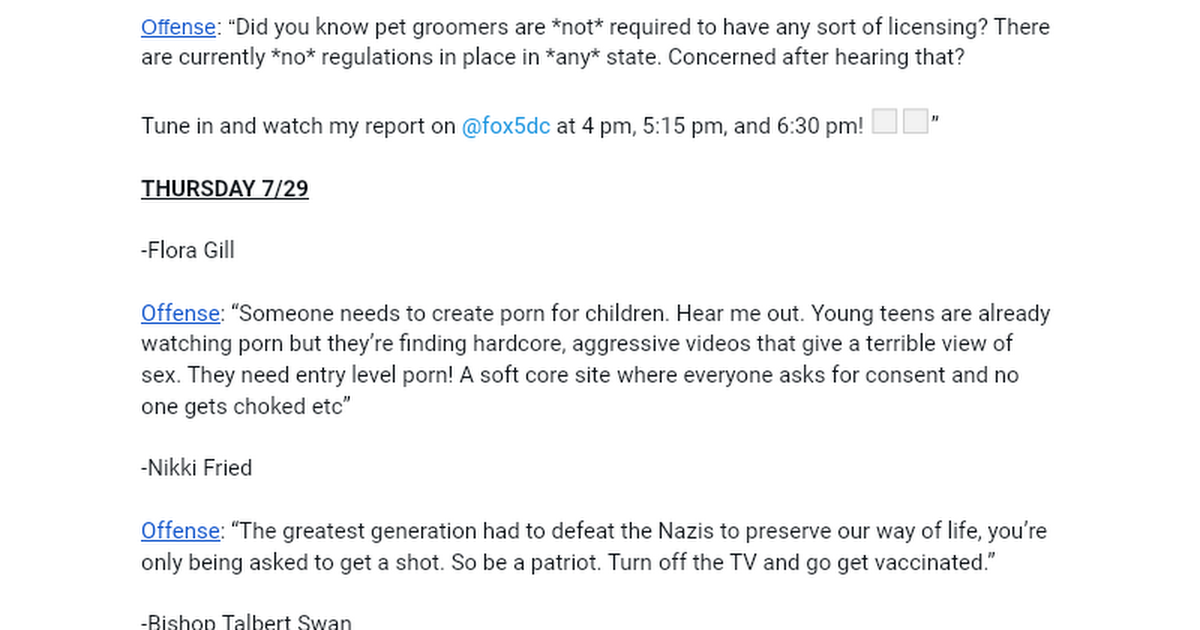The height and width of the screenshot is (630, 1200).
Task: Follow the Offense link under Flora Gill
Action: pyautogui.click(x=180, y=314)
